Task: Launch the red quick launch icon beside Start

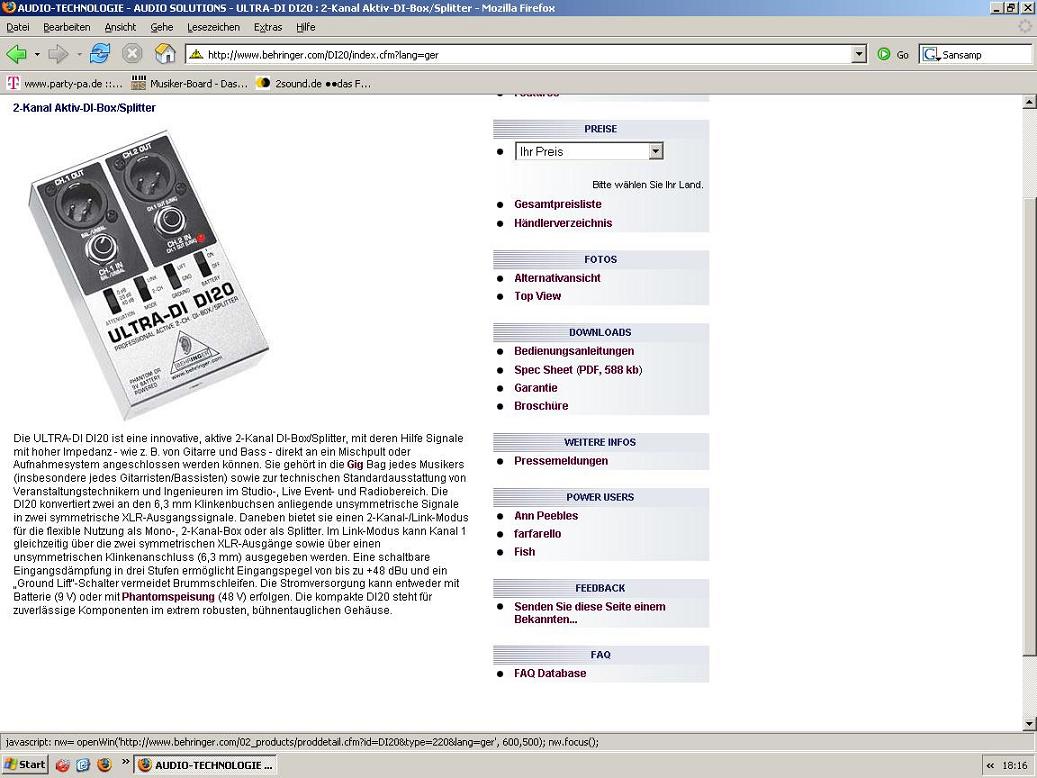Action: pyautogui.click(x=63, y=765)
